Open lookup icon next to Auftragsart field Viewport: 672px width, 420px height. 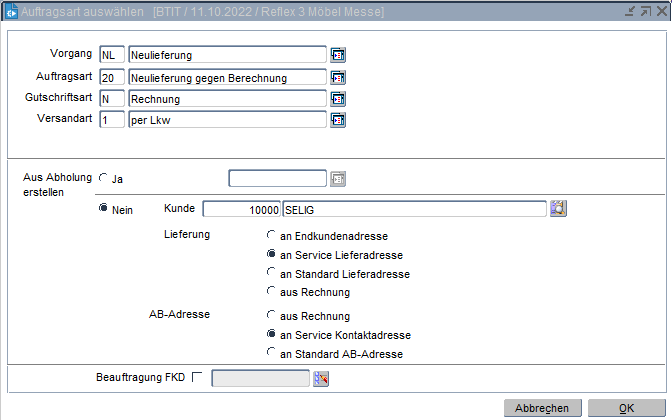338,76
